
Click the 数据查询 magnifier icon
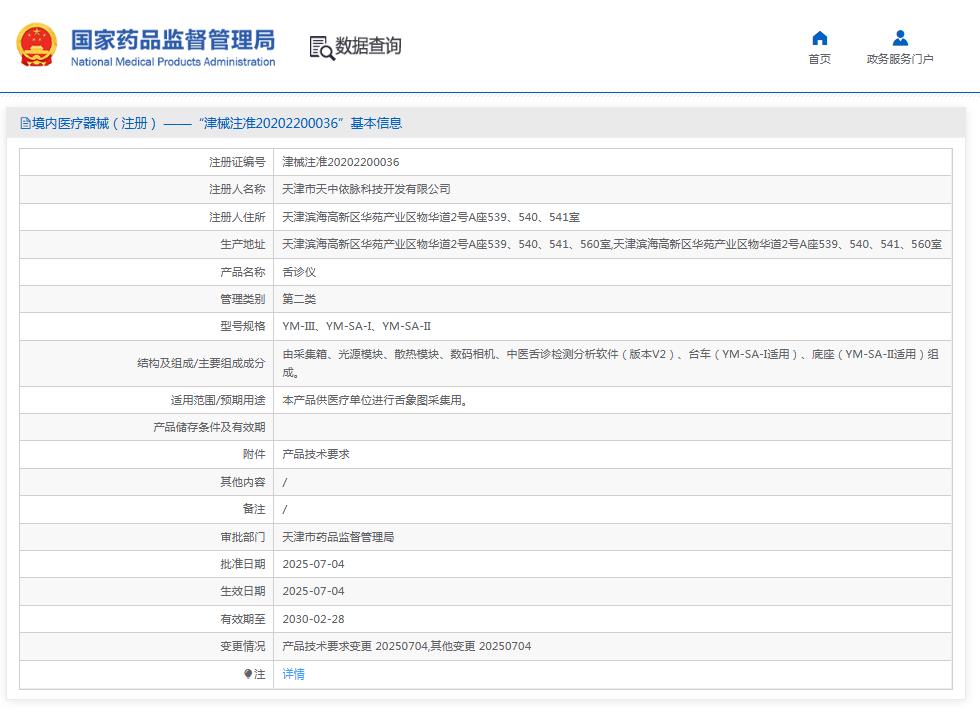point(321,45)
